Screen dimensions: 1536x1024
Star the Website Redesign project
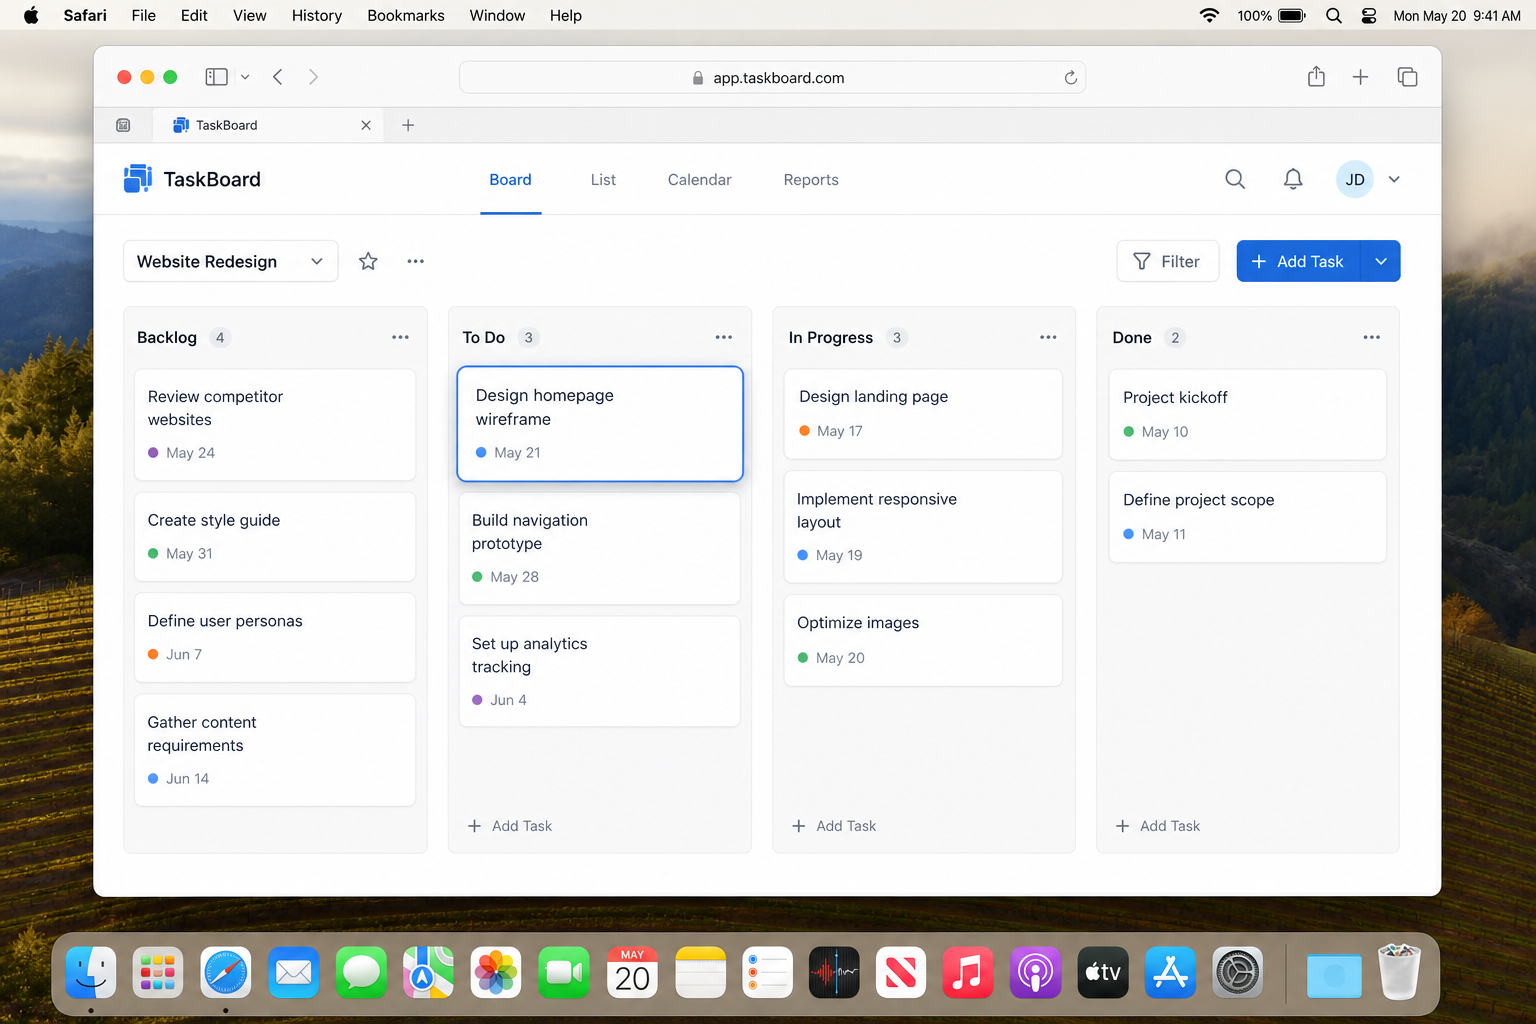point(368,261)
